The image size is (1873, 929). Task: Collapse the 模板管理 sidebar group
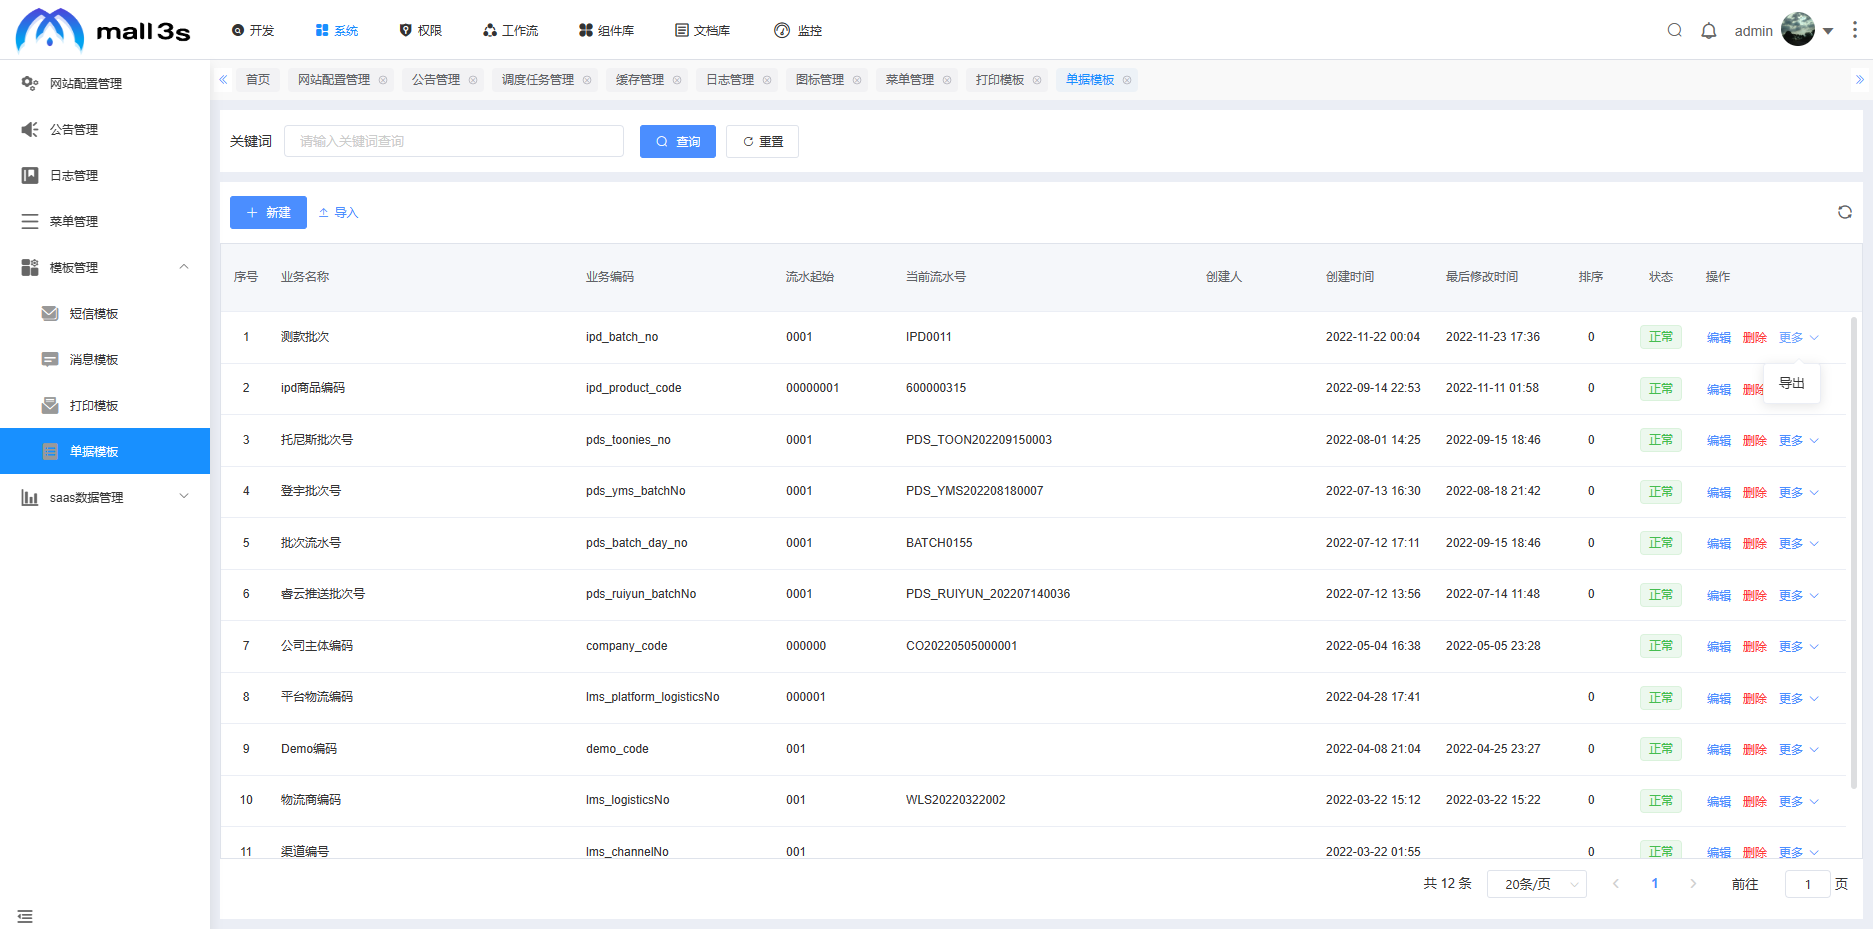[105, 267]
